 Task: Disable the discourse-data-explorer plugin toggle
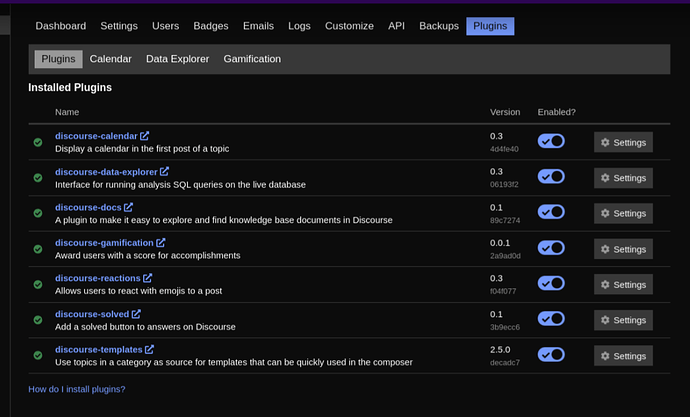pos(551,176)
